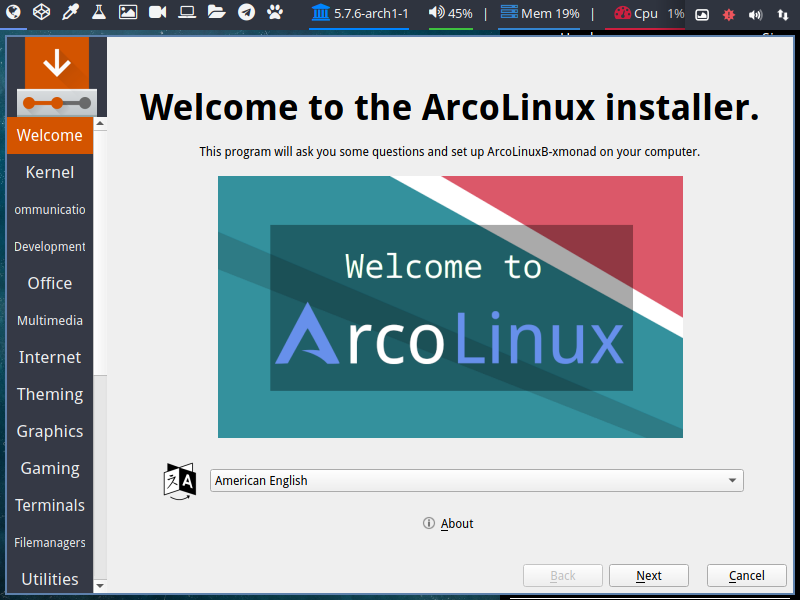Select the Development step in sidebar
Viewport: 800px width, 600px height.
click(x=49, y=246)
